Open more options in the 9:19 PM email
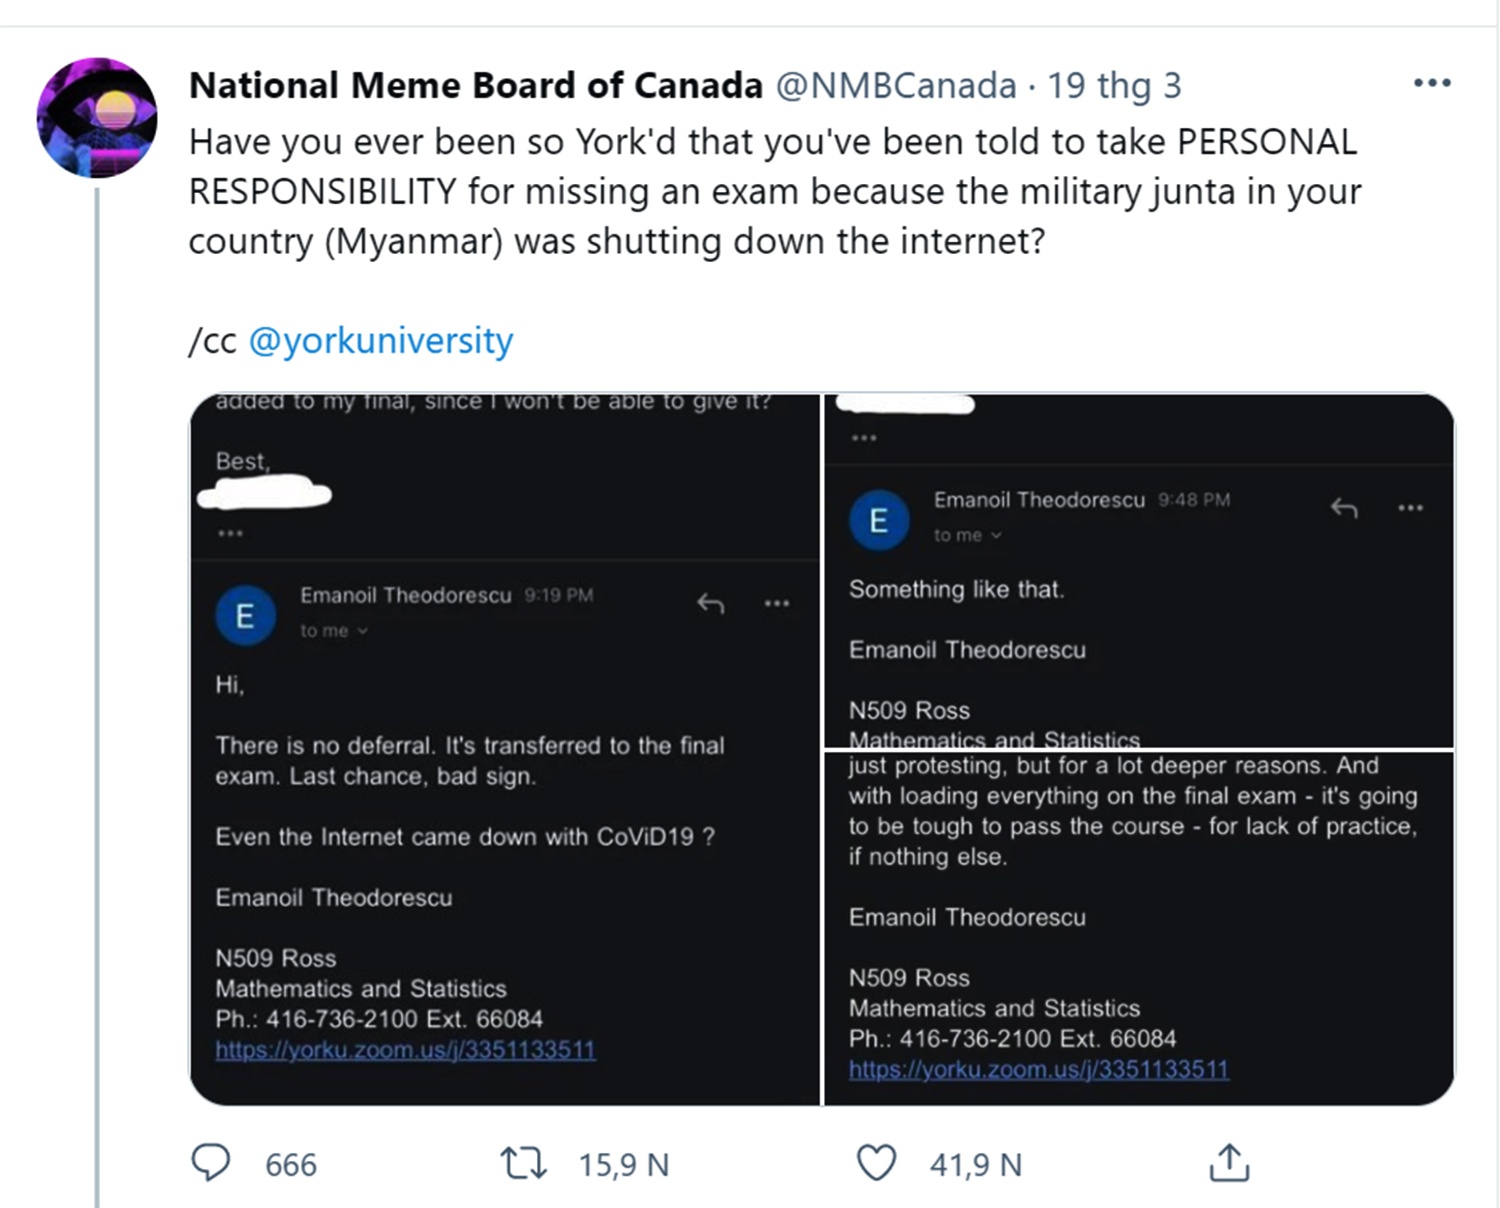The width and height of the screenshot is (1500, 1208). tap(778, 602)
